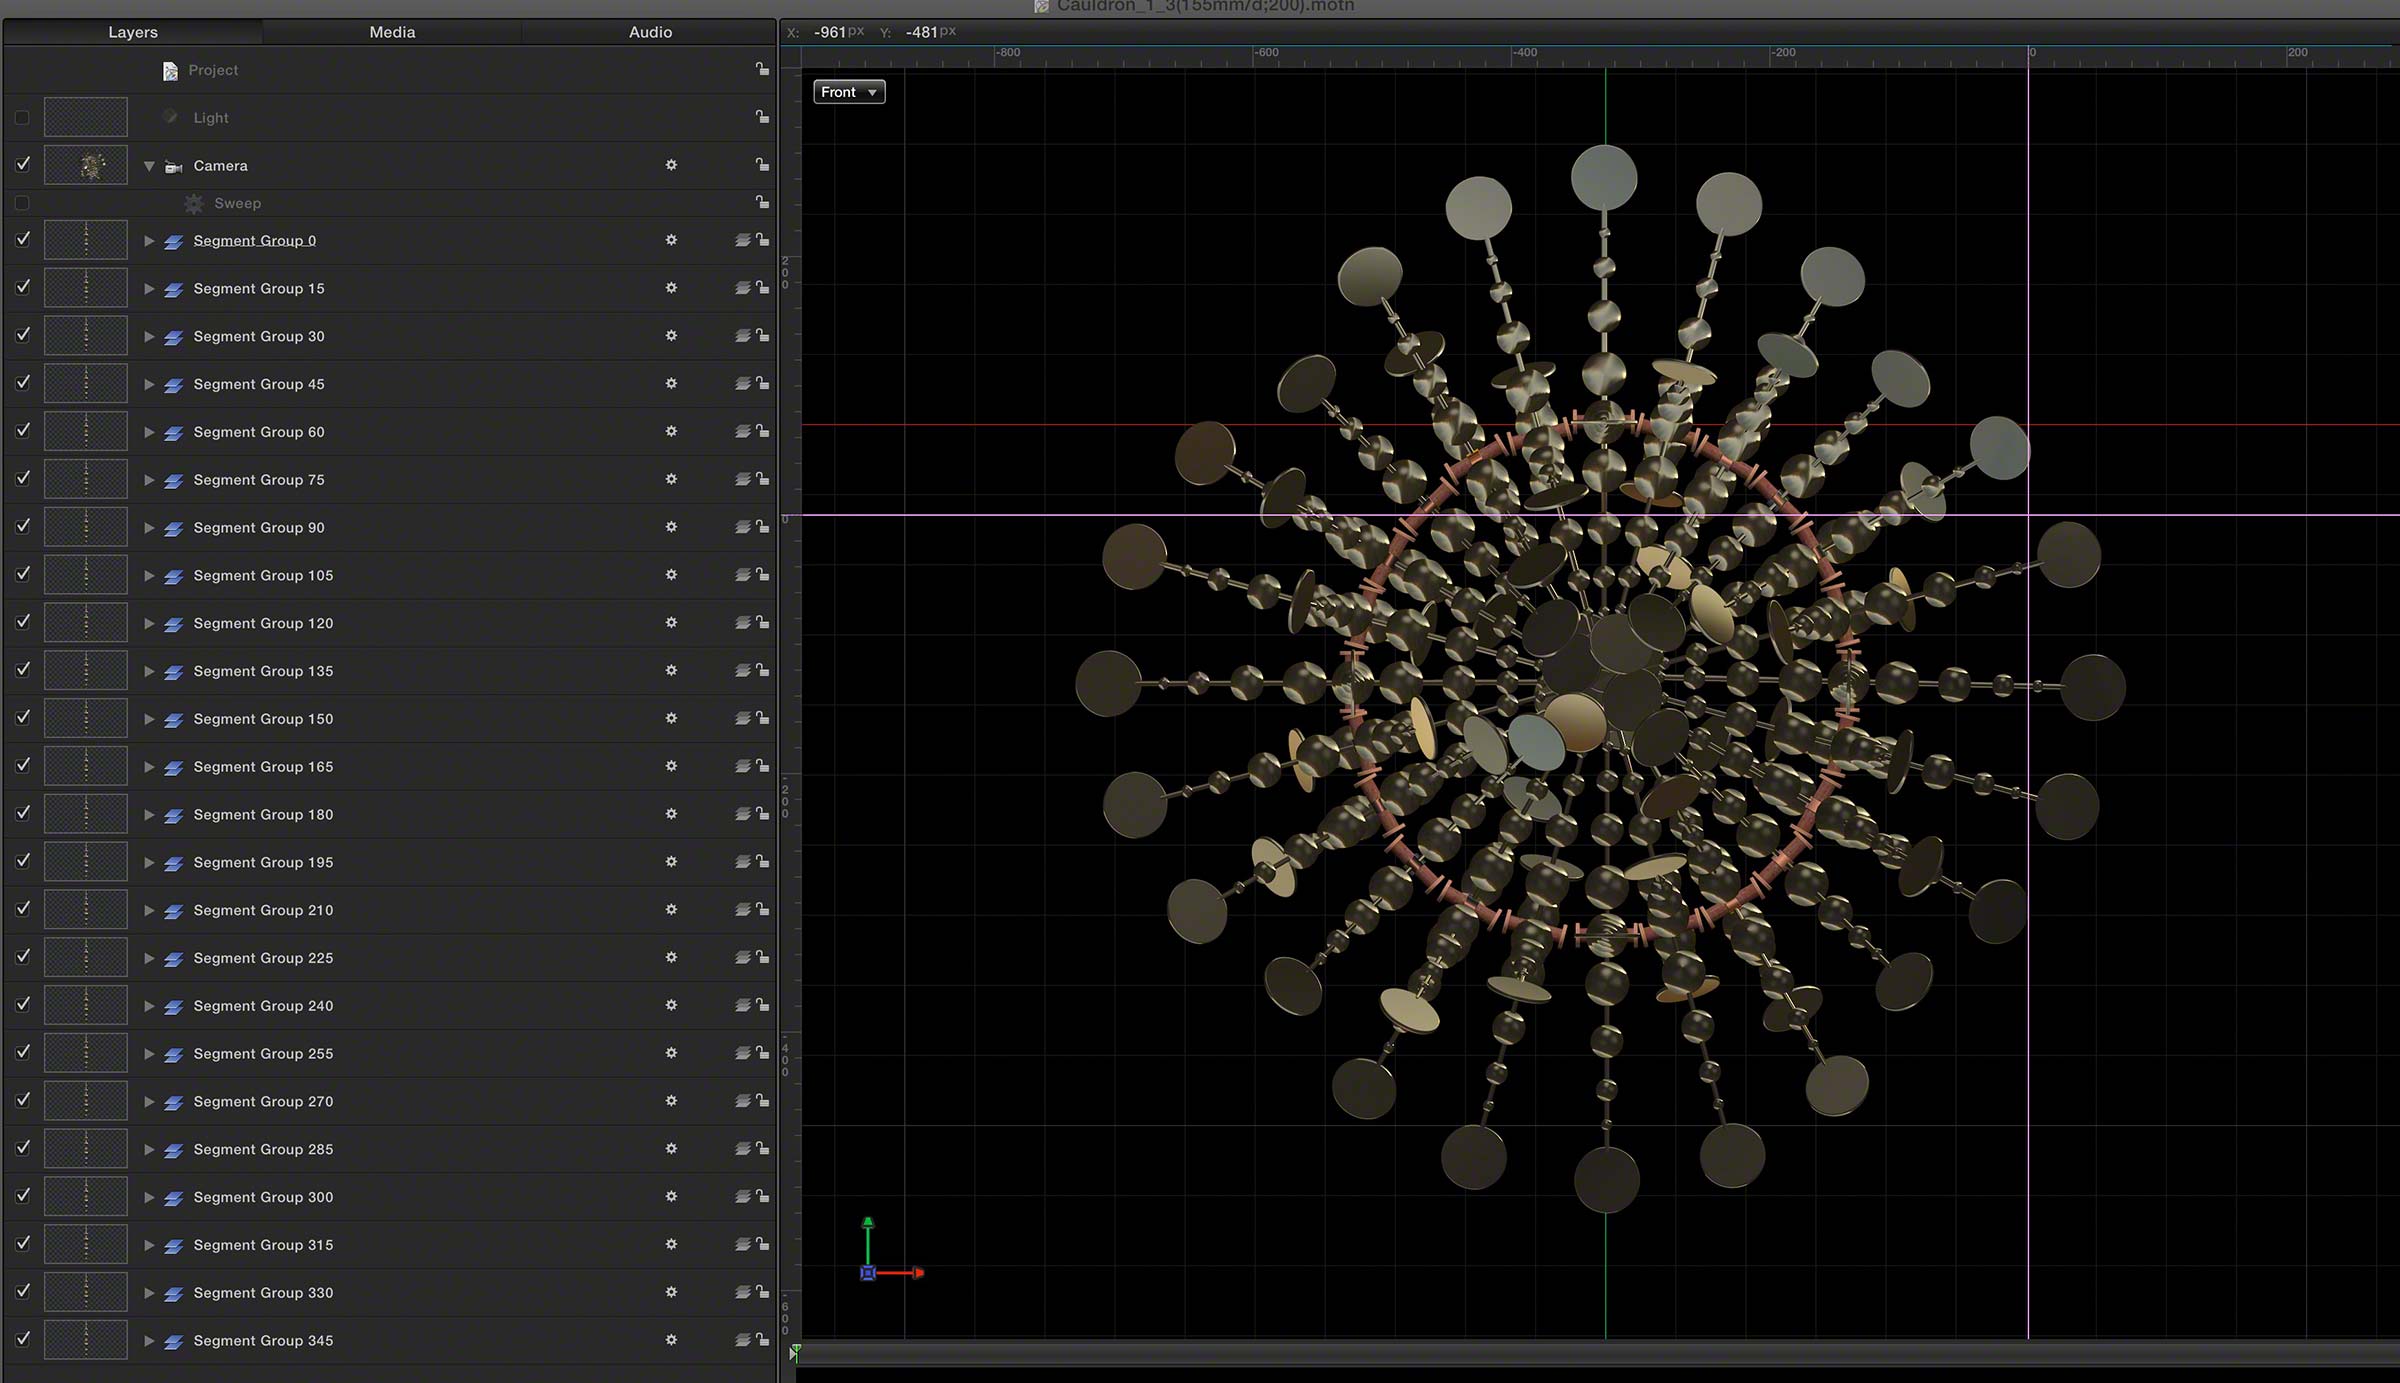Click stack icon on Segment Group 225

[x=742, y=957]
